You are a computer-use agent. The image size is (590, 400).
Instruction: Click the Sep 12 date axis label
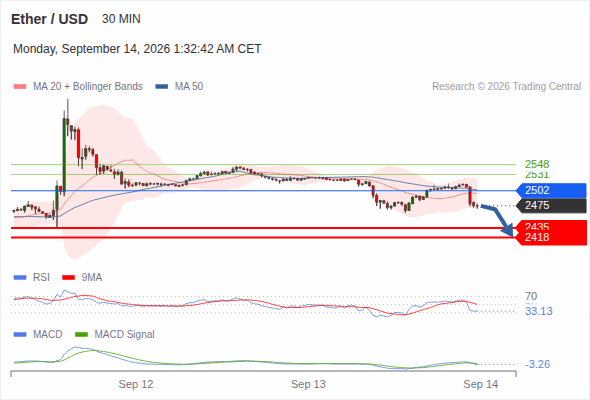click(x=136, y=384)
